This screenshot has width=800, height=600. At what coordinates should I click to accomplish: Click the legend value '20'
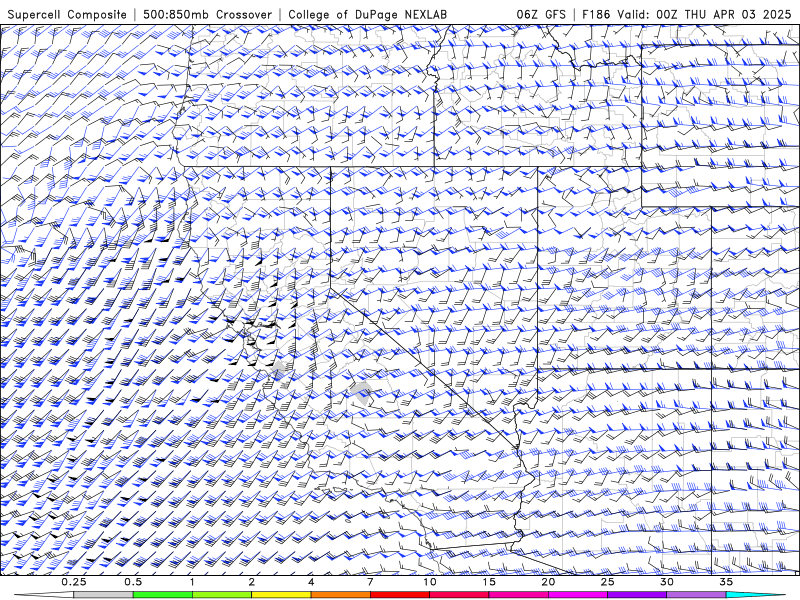point(548,582)
